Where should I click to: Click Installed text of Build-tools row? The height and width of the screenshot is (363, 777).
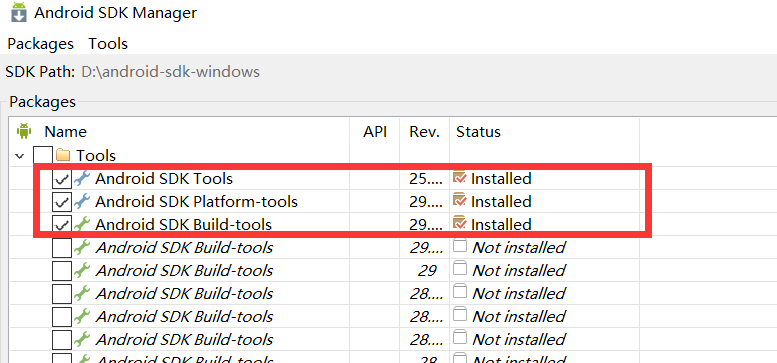501,225
